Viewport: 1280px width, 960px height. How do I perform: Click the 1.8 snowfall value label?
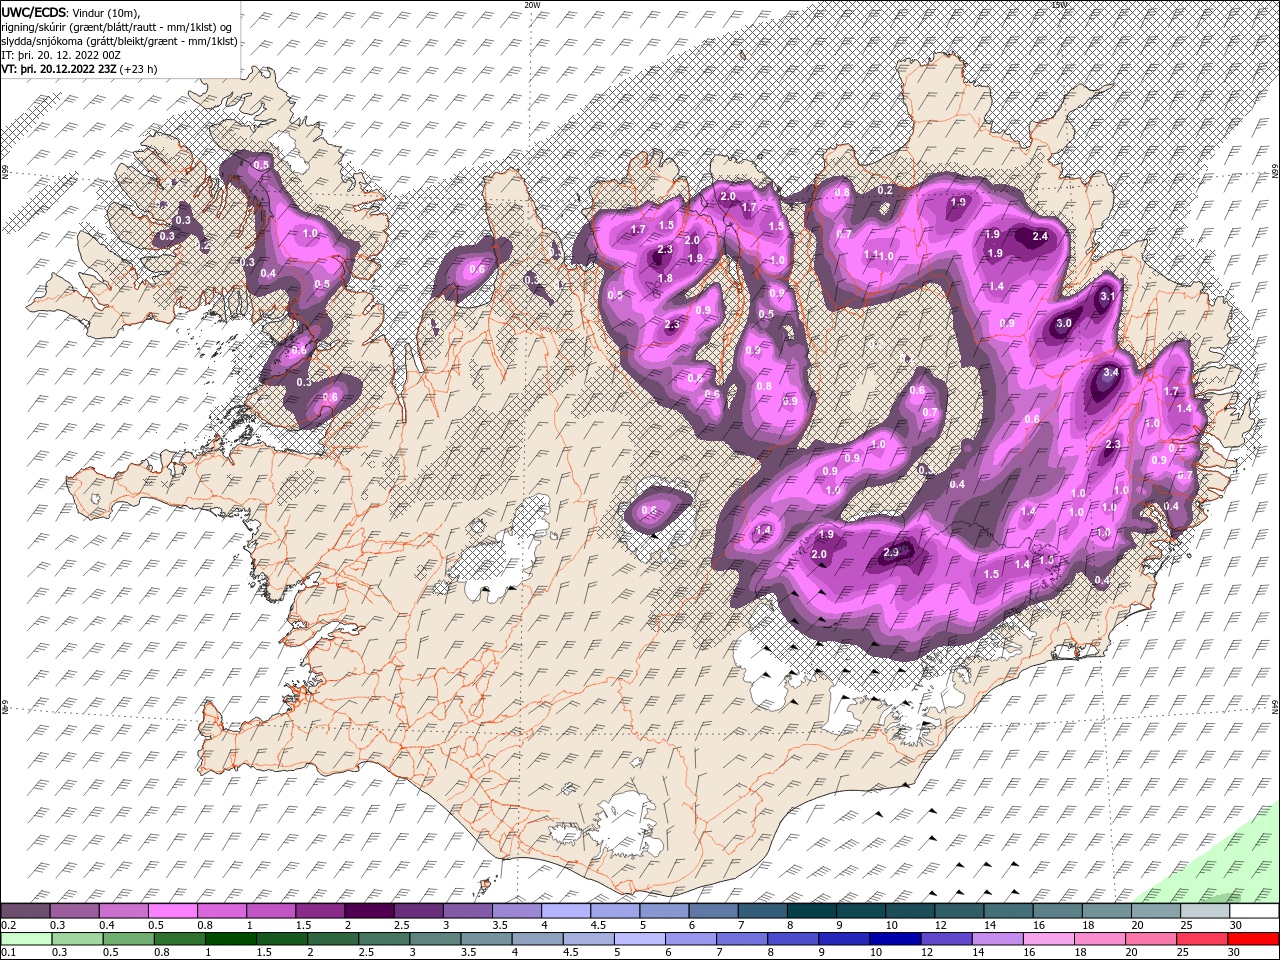click(665, 278)
